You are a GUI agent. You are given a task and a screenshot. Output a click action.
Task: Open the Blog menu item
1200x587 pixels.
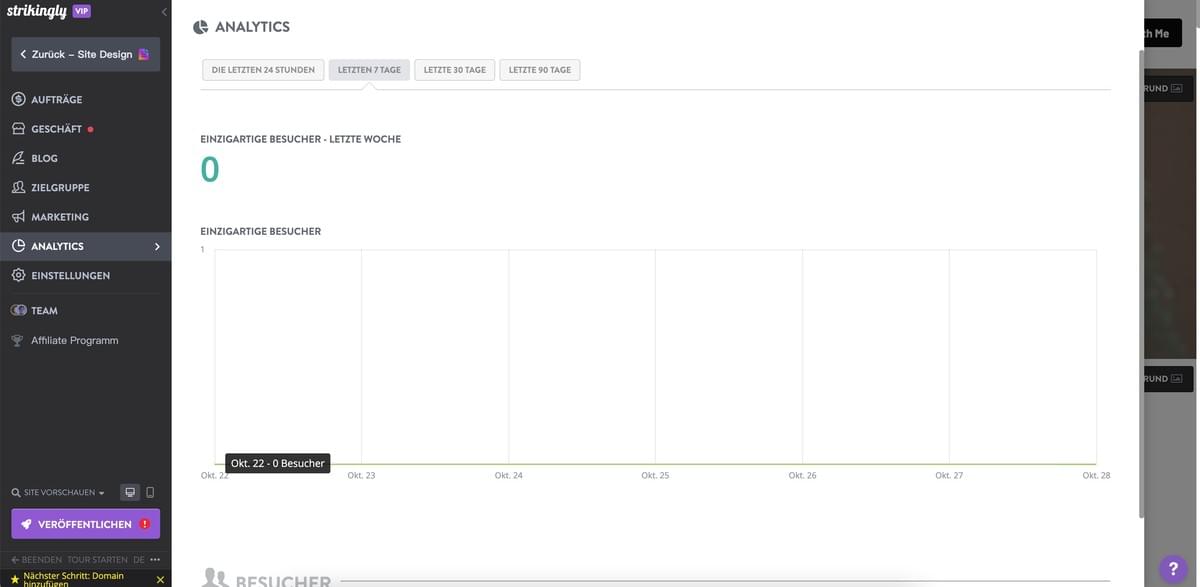point(44,158)
